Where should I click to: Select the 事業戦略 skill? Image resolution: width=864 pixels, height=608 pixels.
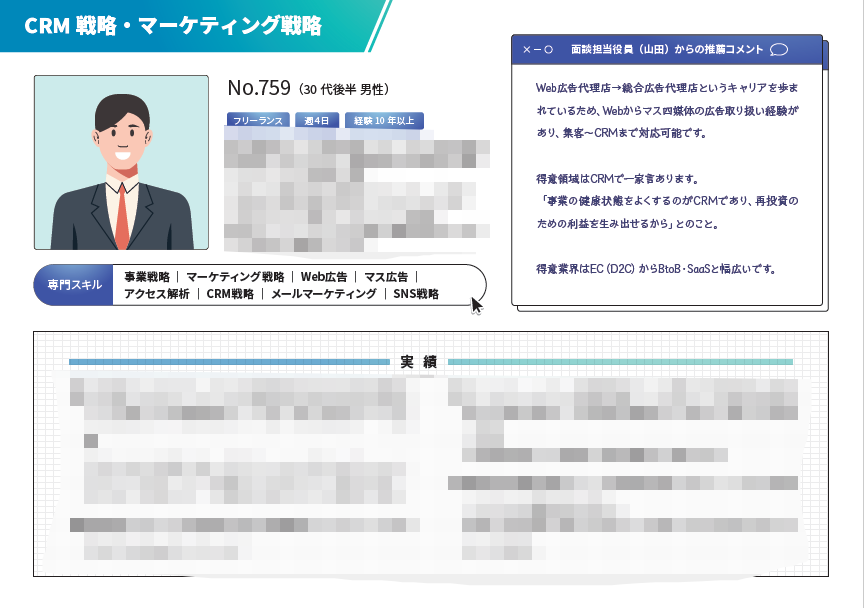[147, 277]
